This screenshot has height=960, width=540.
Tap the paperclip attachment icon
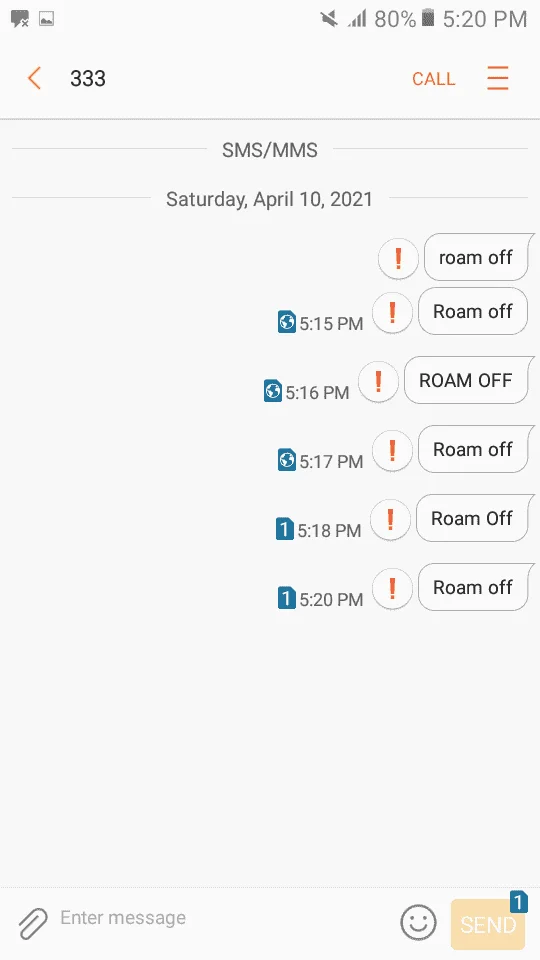pos(32,923)
